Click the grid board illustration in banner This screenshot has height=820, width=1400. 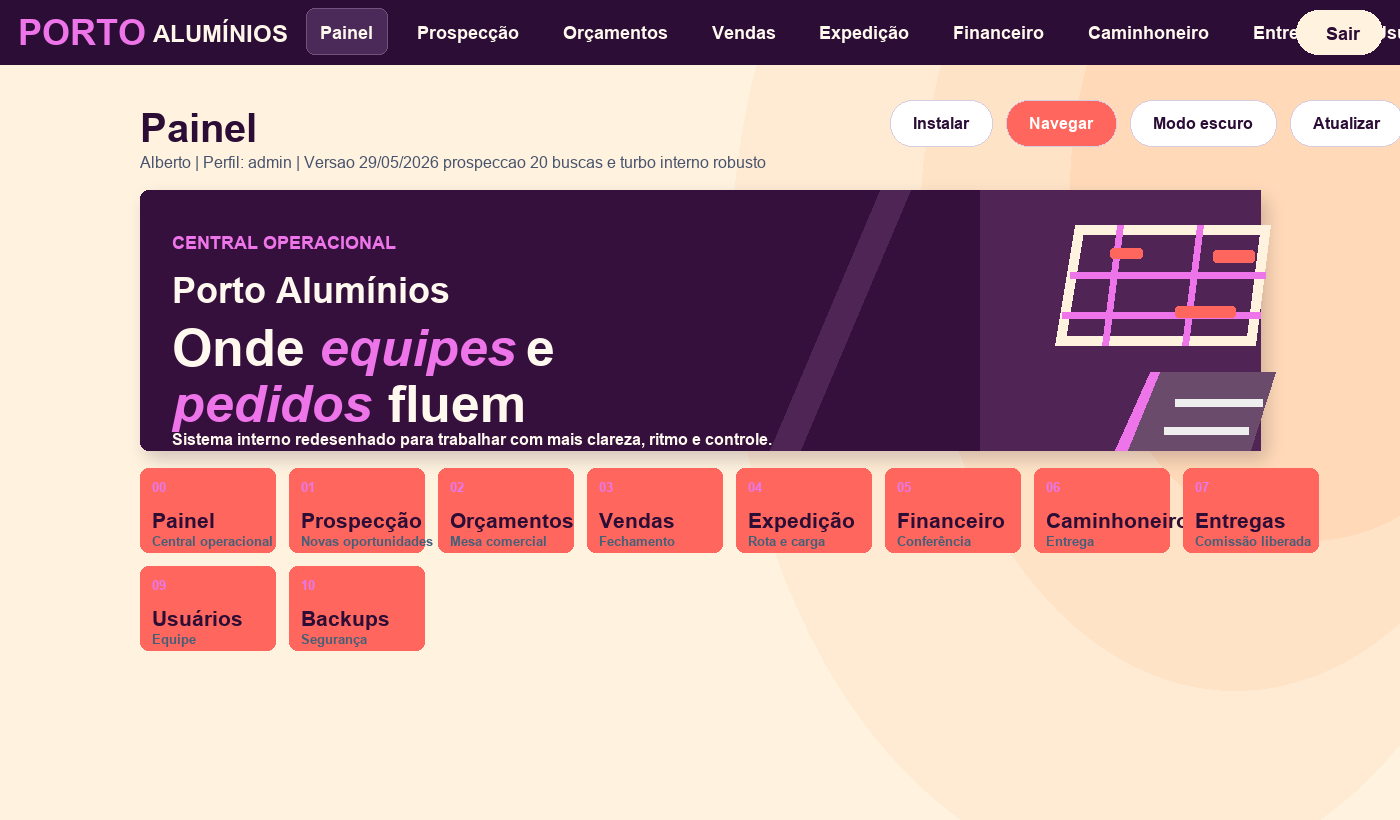pyautogui.click(x=1163, y=286)
